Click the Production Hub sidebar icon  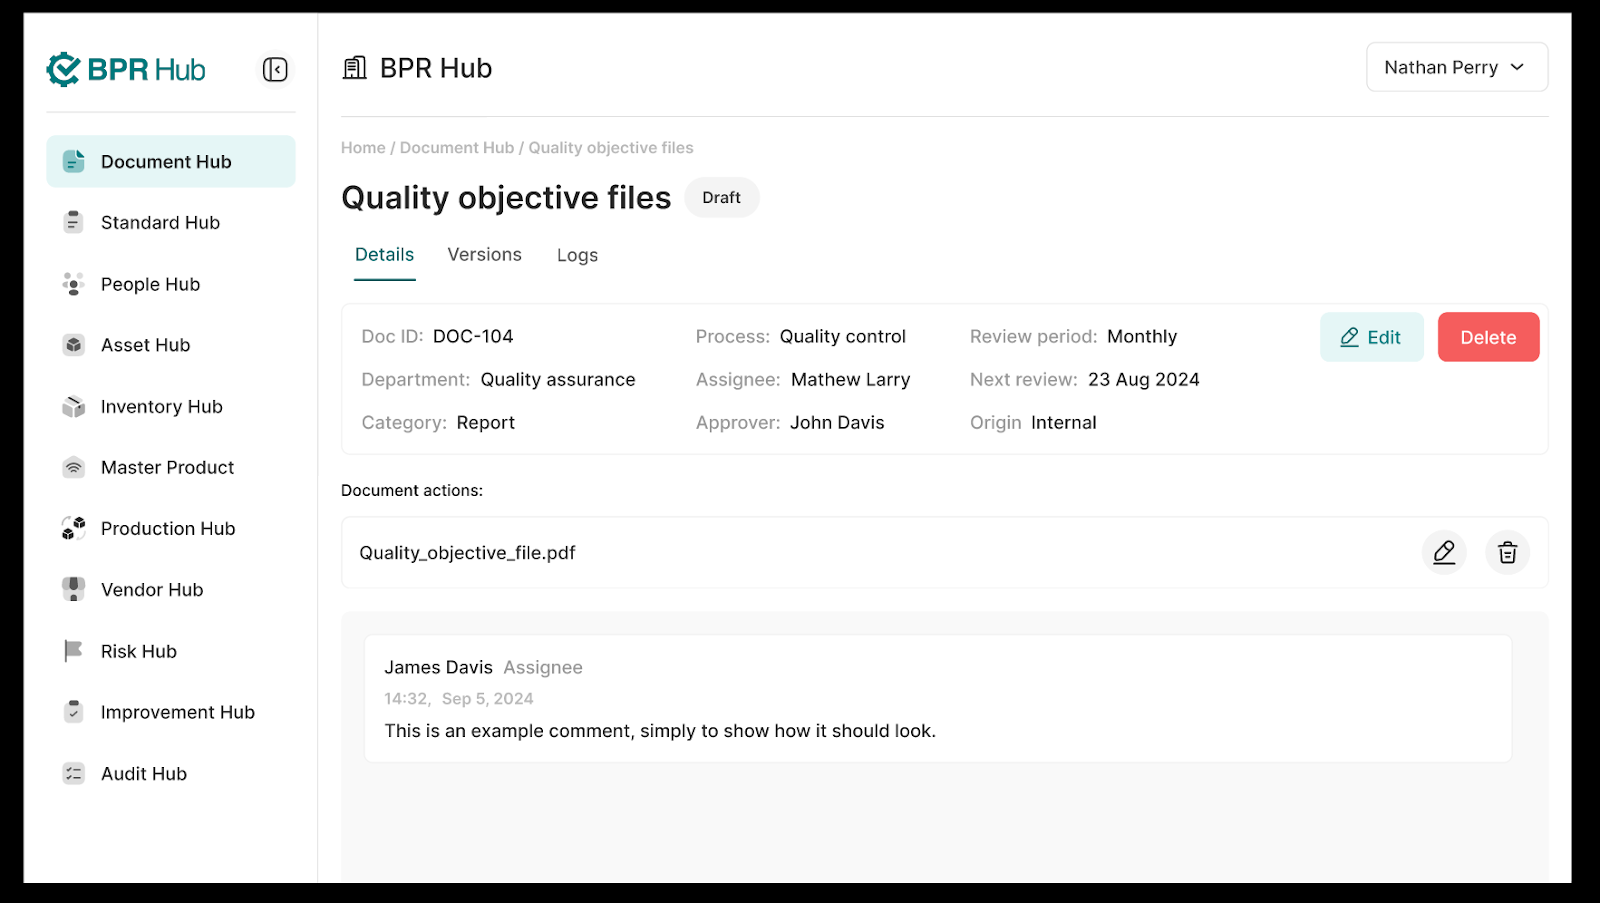pyautogui.click(x=74, y=528)
